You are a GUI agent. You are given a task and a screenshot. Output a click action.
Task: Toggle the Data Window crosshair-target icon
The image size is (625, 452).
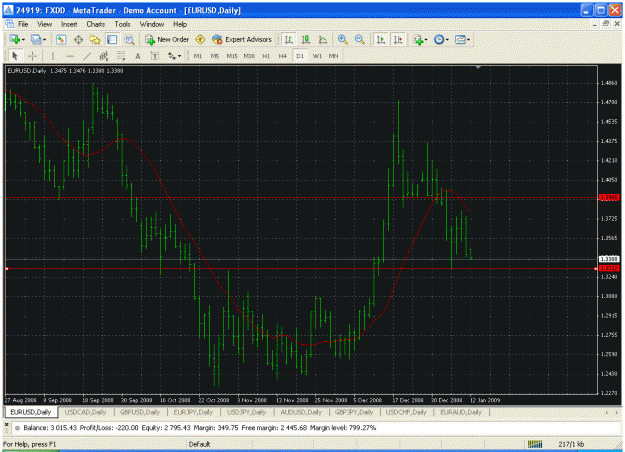point(78,39)
